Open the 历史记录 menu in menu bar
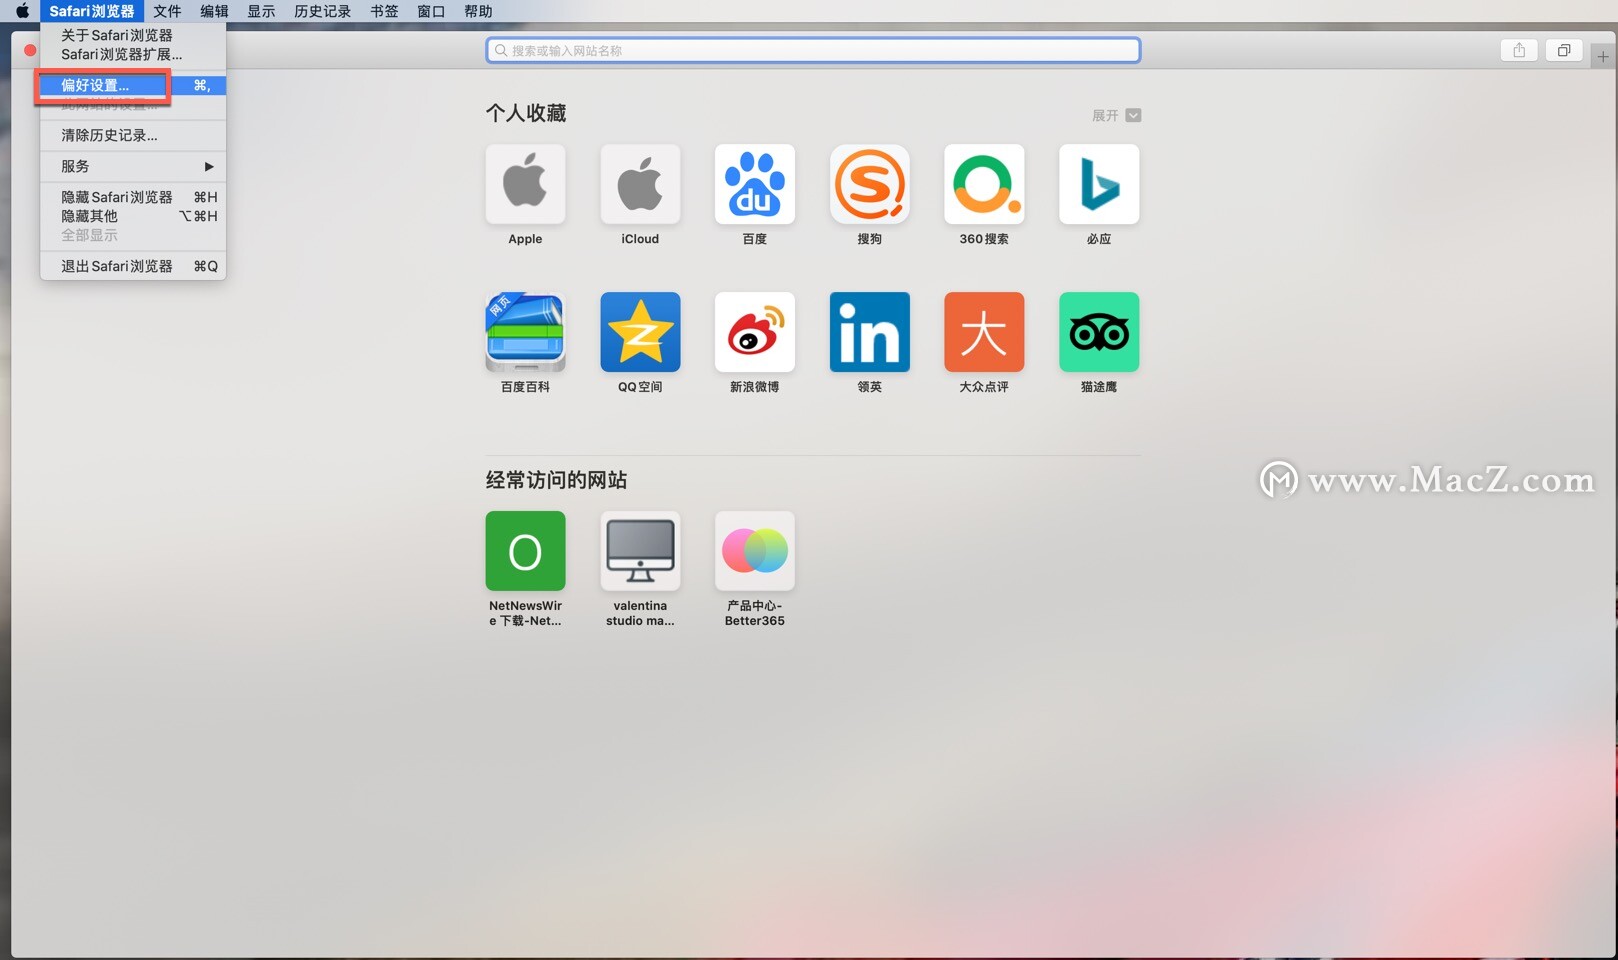1618x960 pixels. (322, 11)
